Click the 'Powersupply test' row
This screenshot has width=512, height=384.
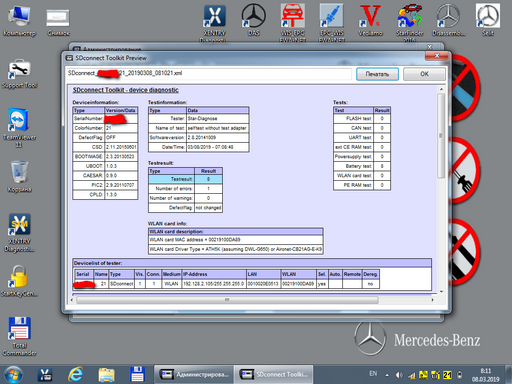362,157
